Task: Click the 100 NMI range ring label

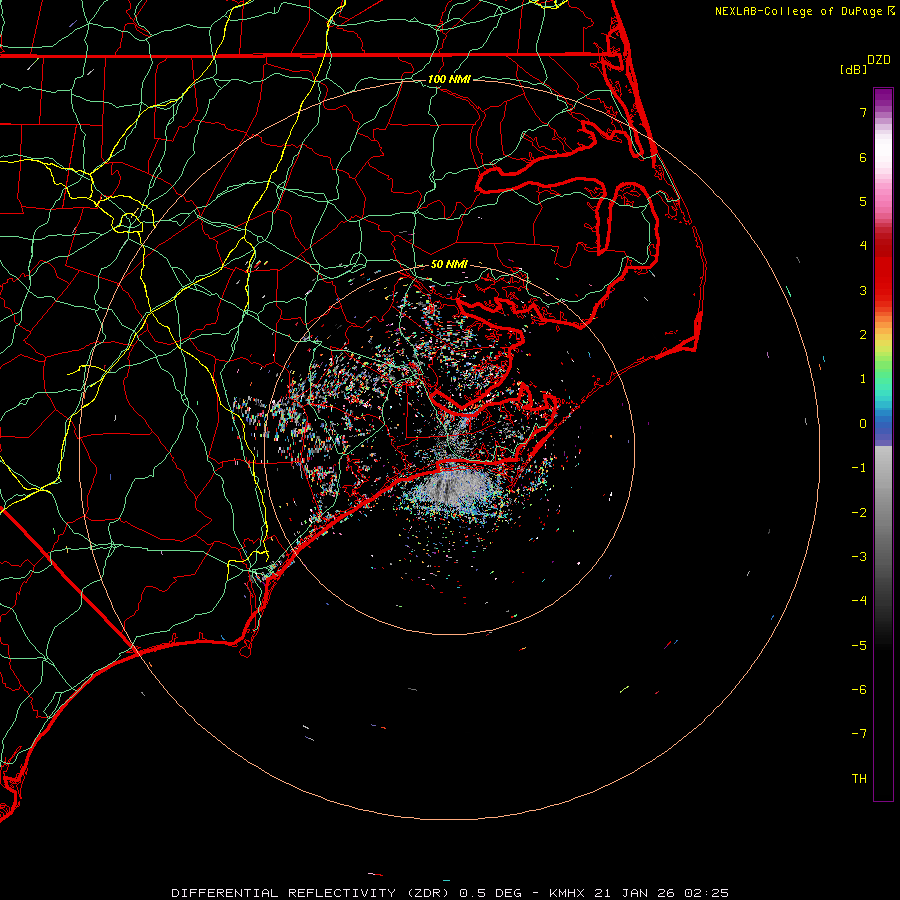Action: tap(449, 79)
